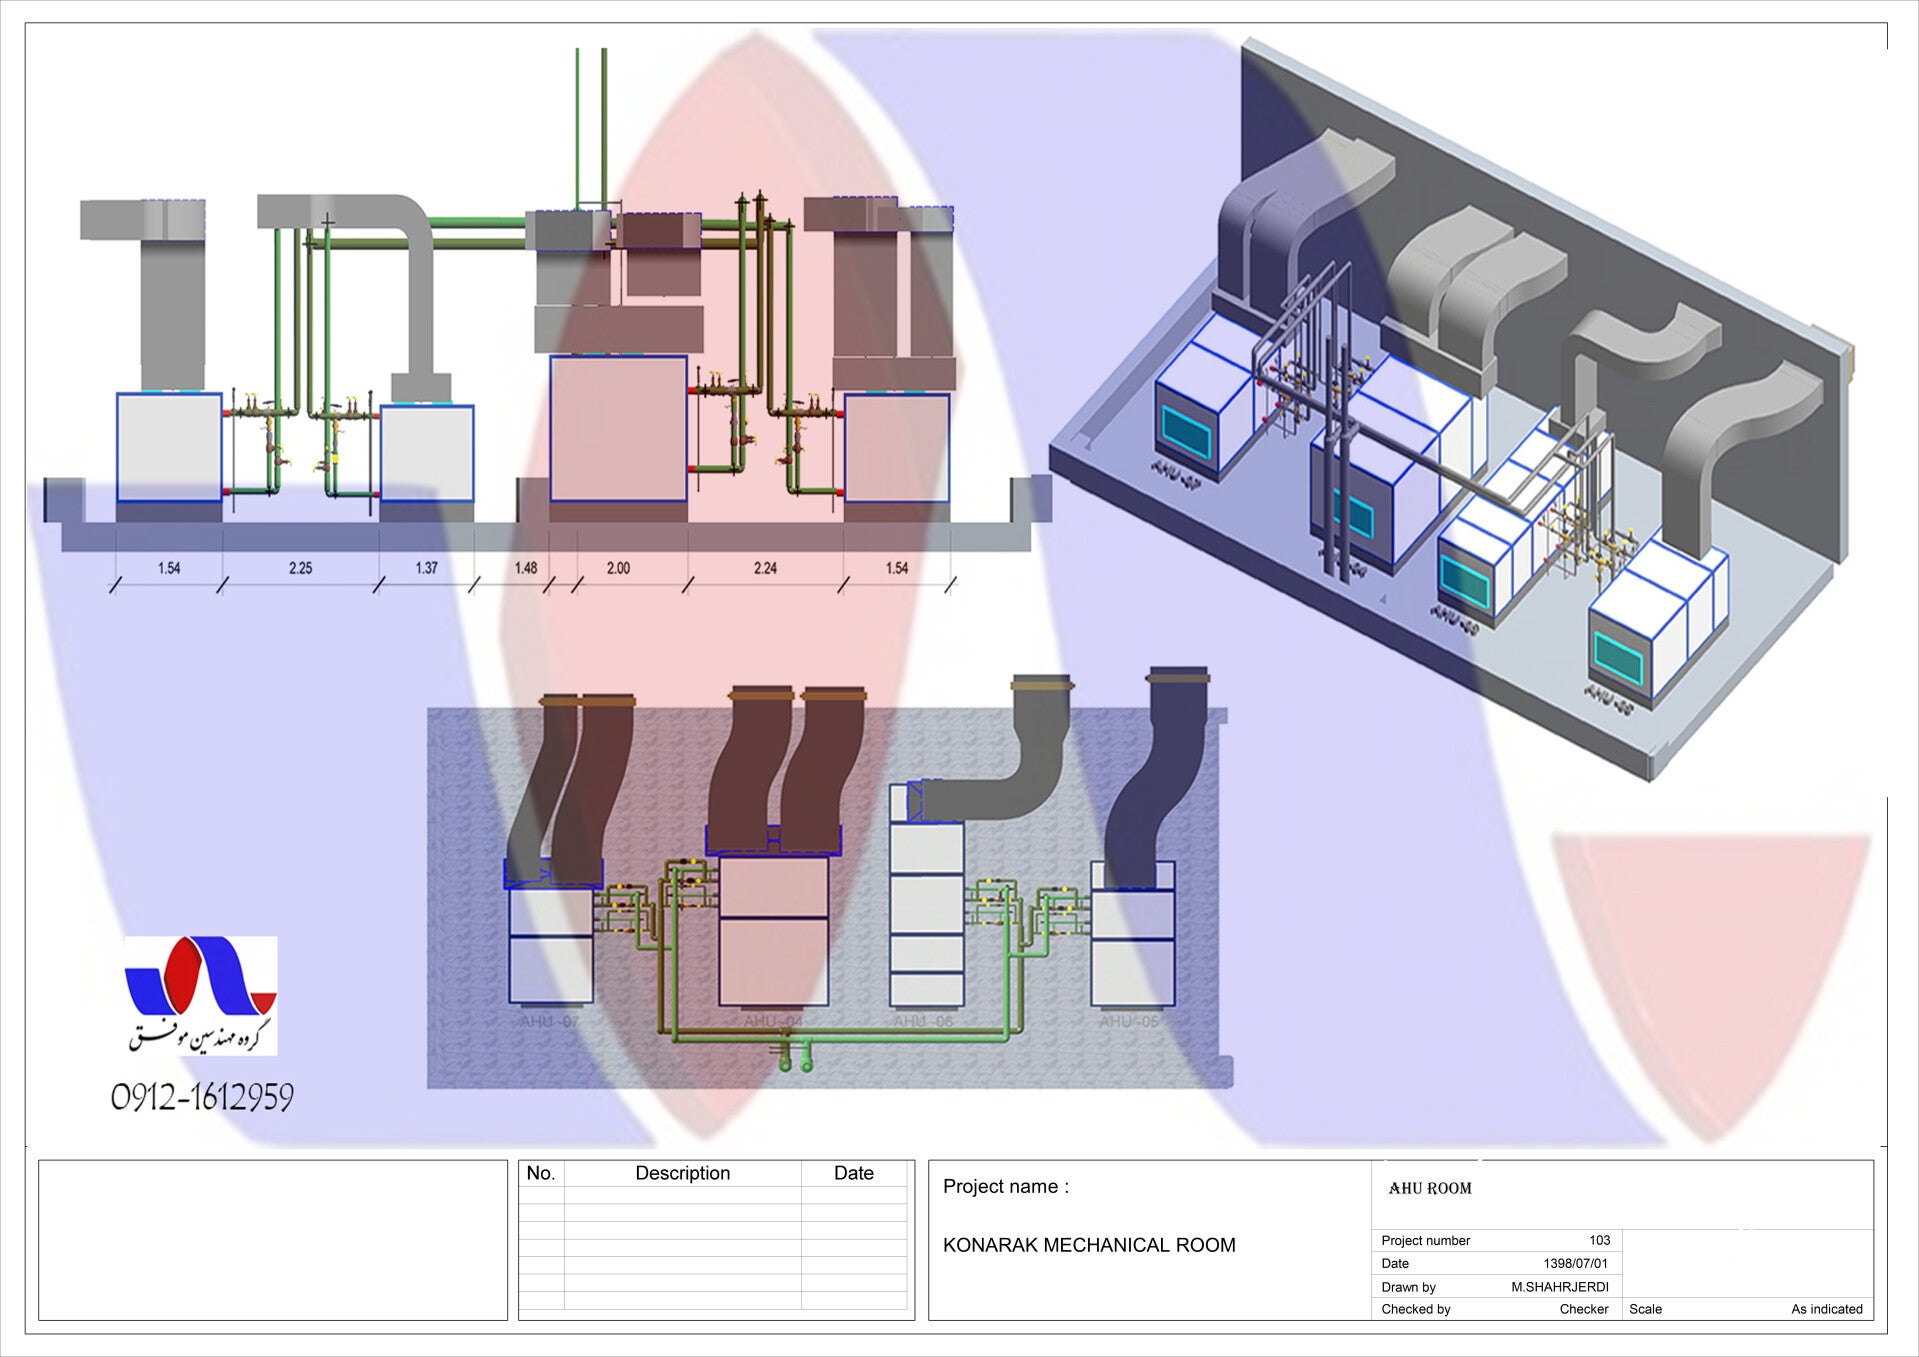Click the Checker value
Viewport: 1919px width, 1357px height.
(1584, 1309)
